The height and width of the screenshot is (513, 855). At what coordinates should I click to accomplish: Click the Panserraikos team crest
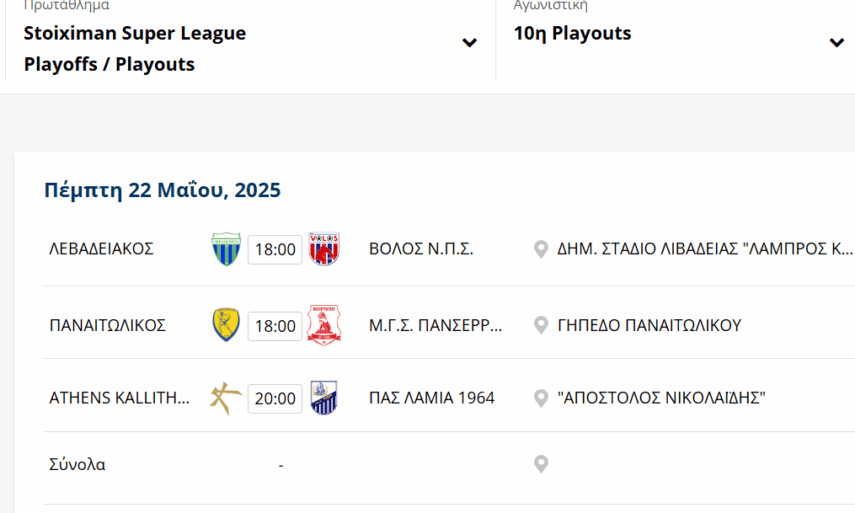(x=324, y=325)
